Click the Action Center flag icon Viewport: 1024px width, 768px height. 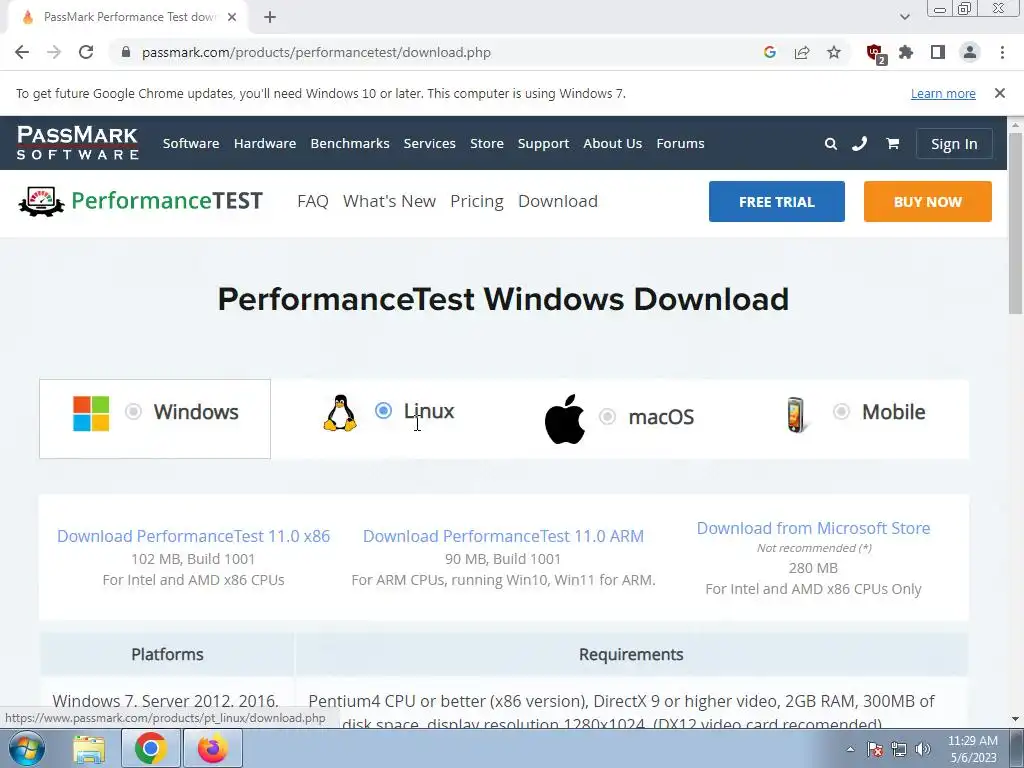(875, 749)
